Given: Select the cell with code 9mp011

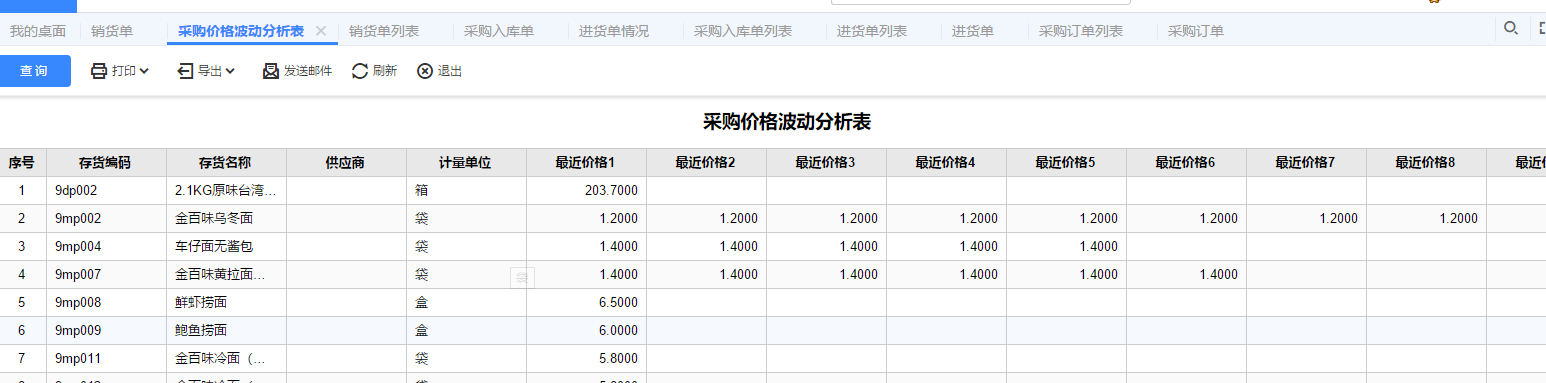Looking at the screenshot, I should [106, 358].
